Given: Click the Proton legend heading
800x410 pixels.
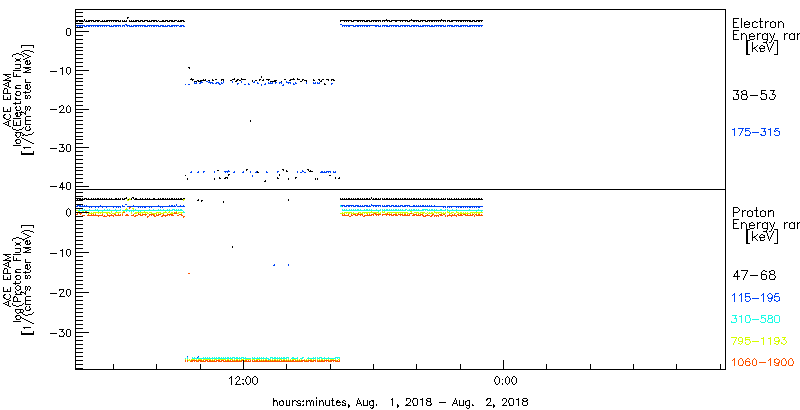Looking at the screenshot, I should pos(754,213).
